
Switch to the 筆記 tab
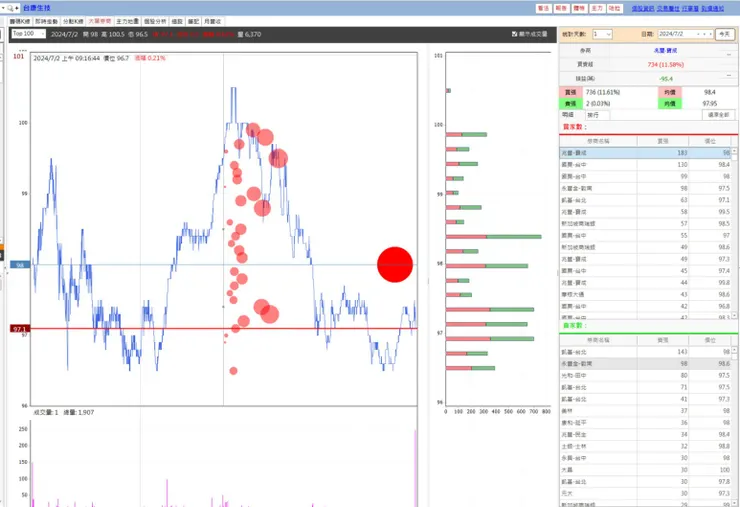[x=193, y=21]
